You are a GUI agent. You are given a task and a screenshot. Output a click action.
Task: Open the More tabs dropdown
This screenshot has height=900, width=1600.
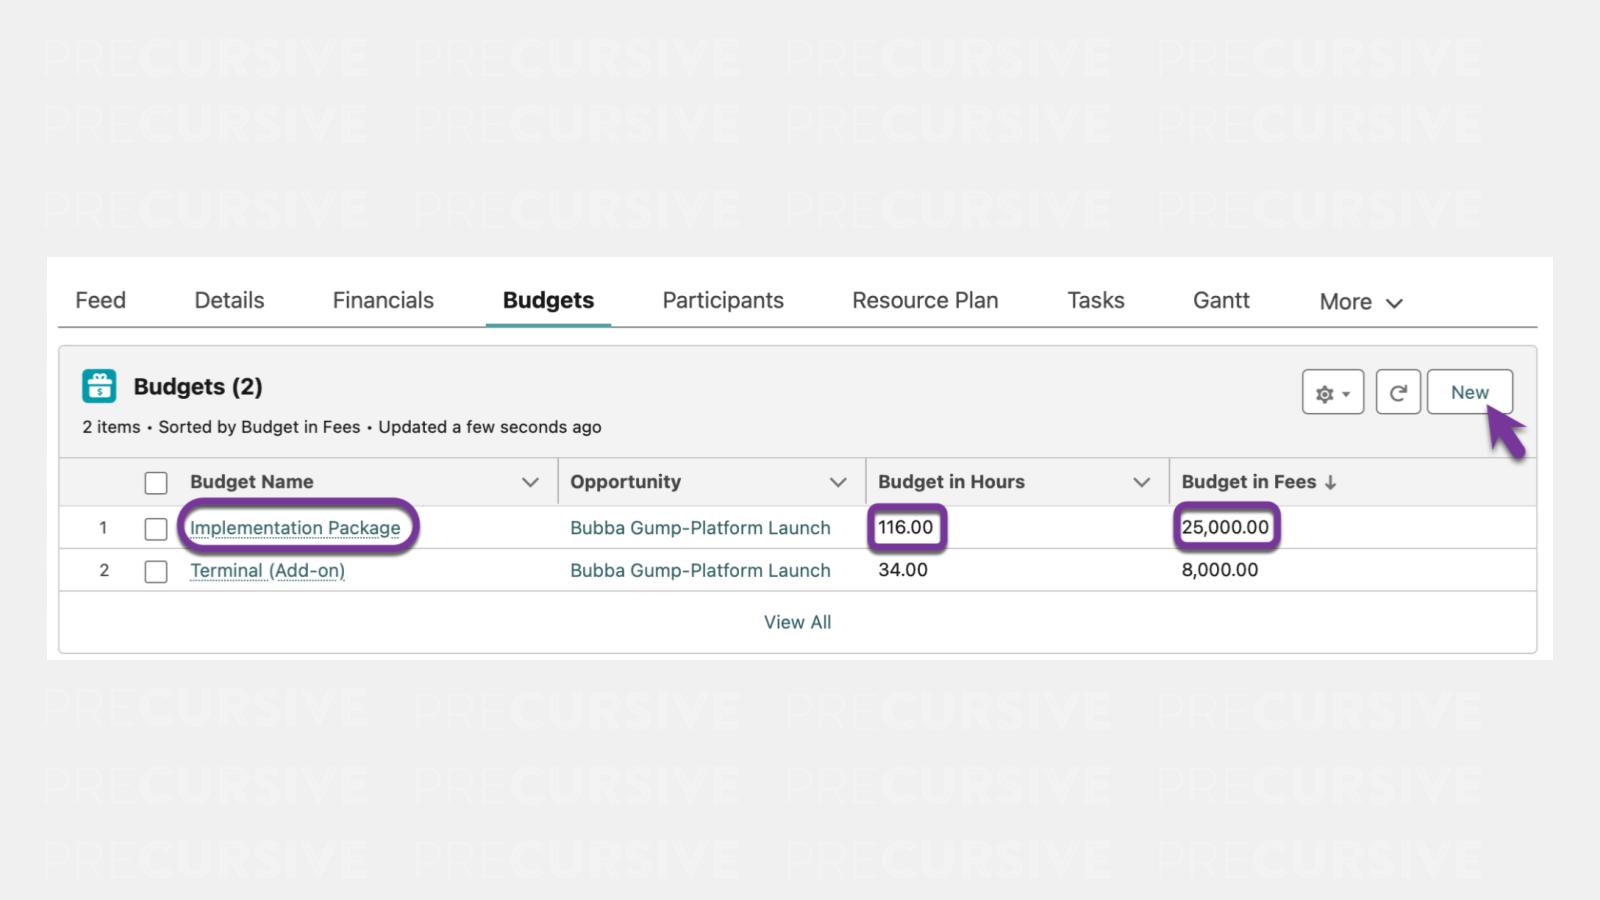tap(1360, 302)
